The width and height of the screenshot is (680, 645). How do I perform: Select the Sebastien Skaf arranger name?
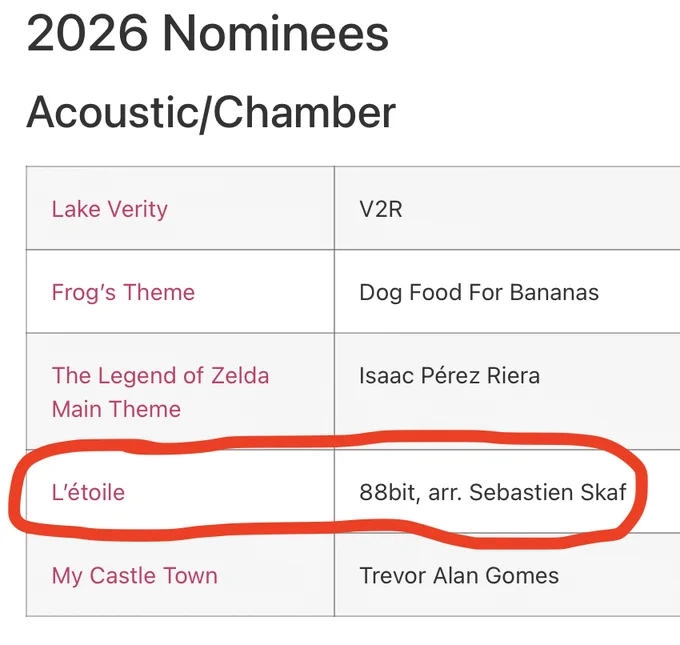pyautogui.click(x=548, y=492)
